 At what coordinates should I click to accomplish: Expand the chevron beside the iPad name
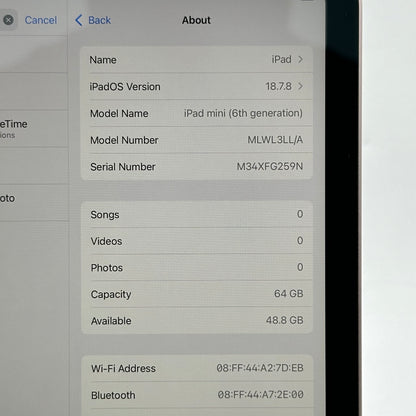point(300,59)
